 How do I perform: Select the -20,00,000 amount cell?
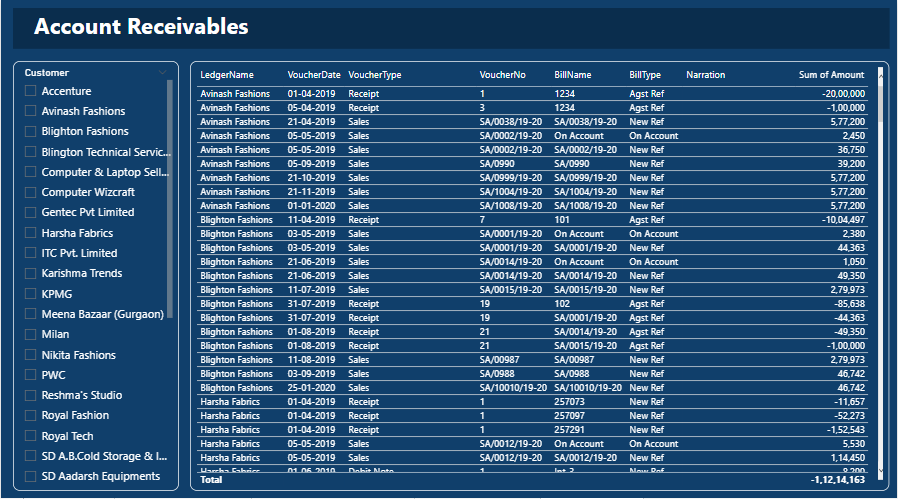point(843,93)
